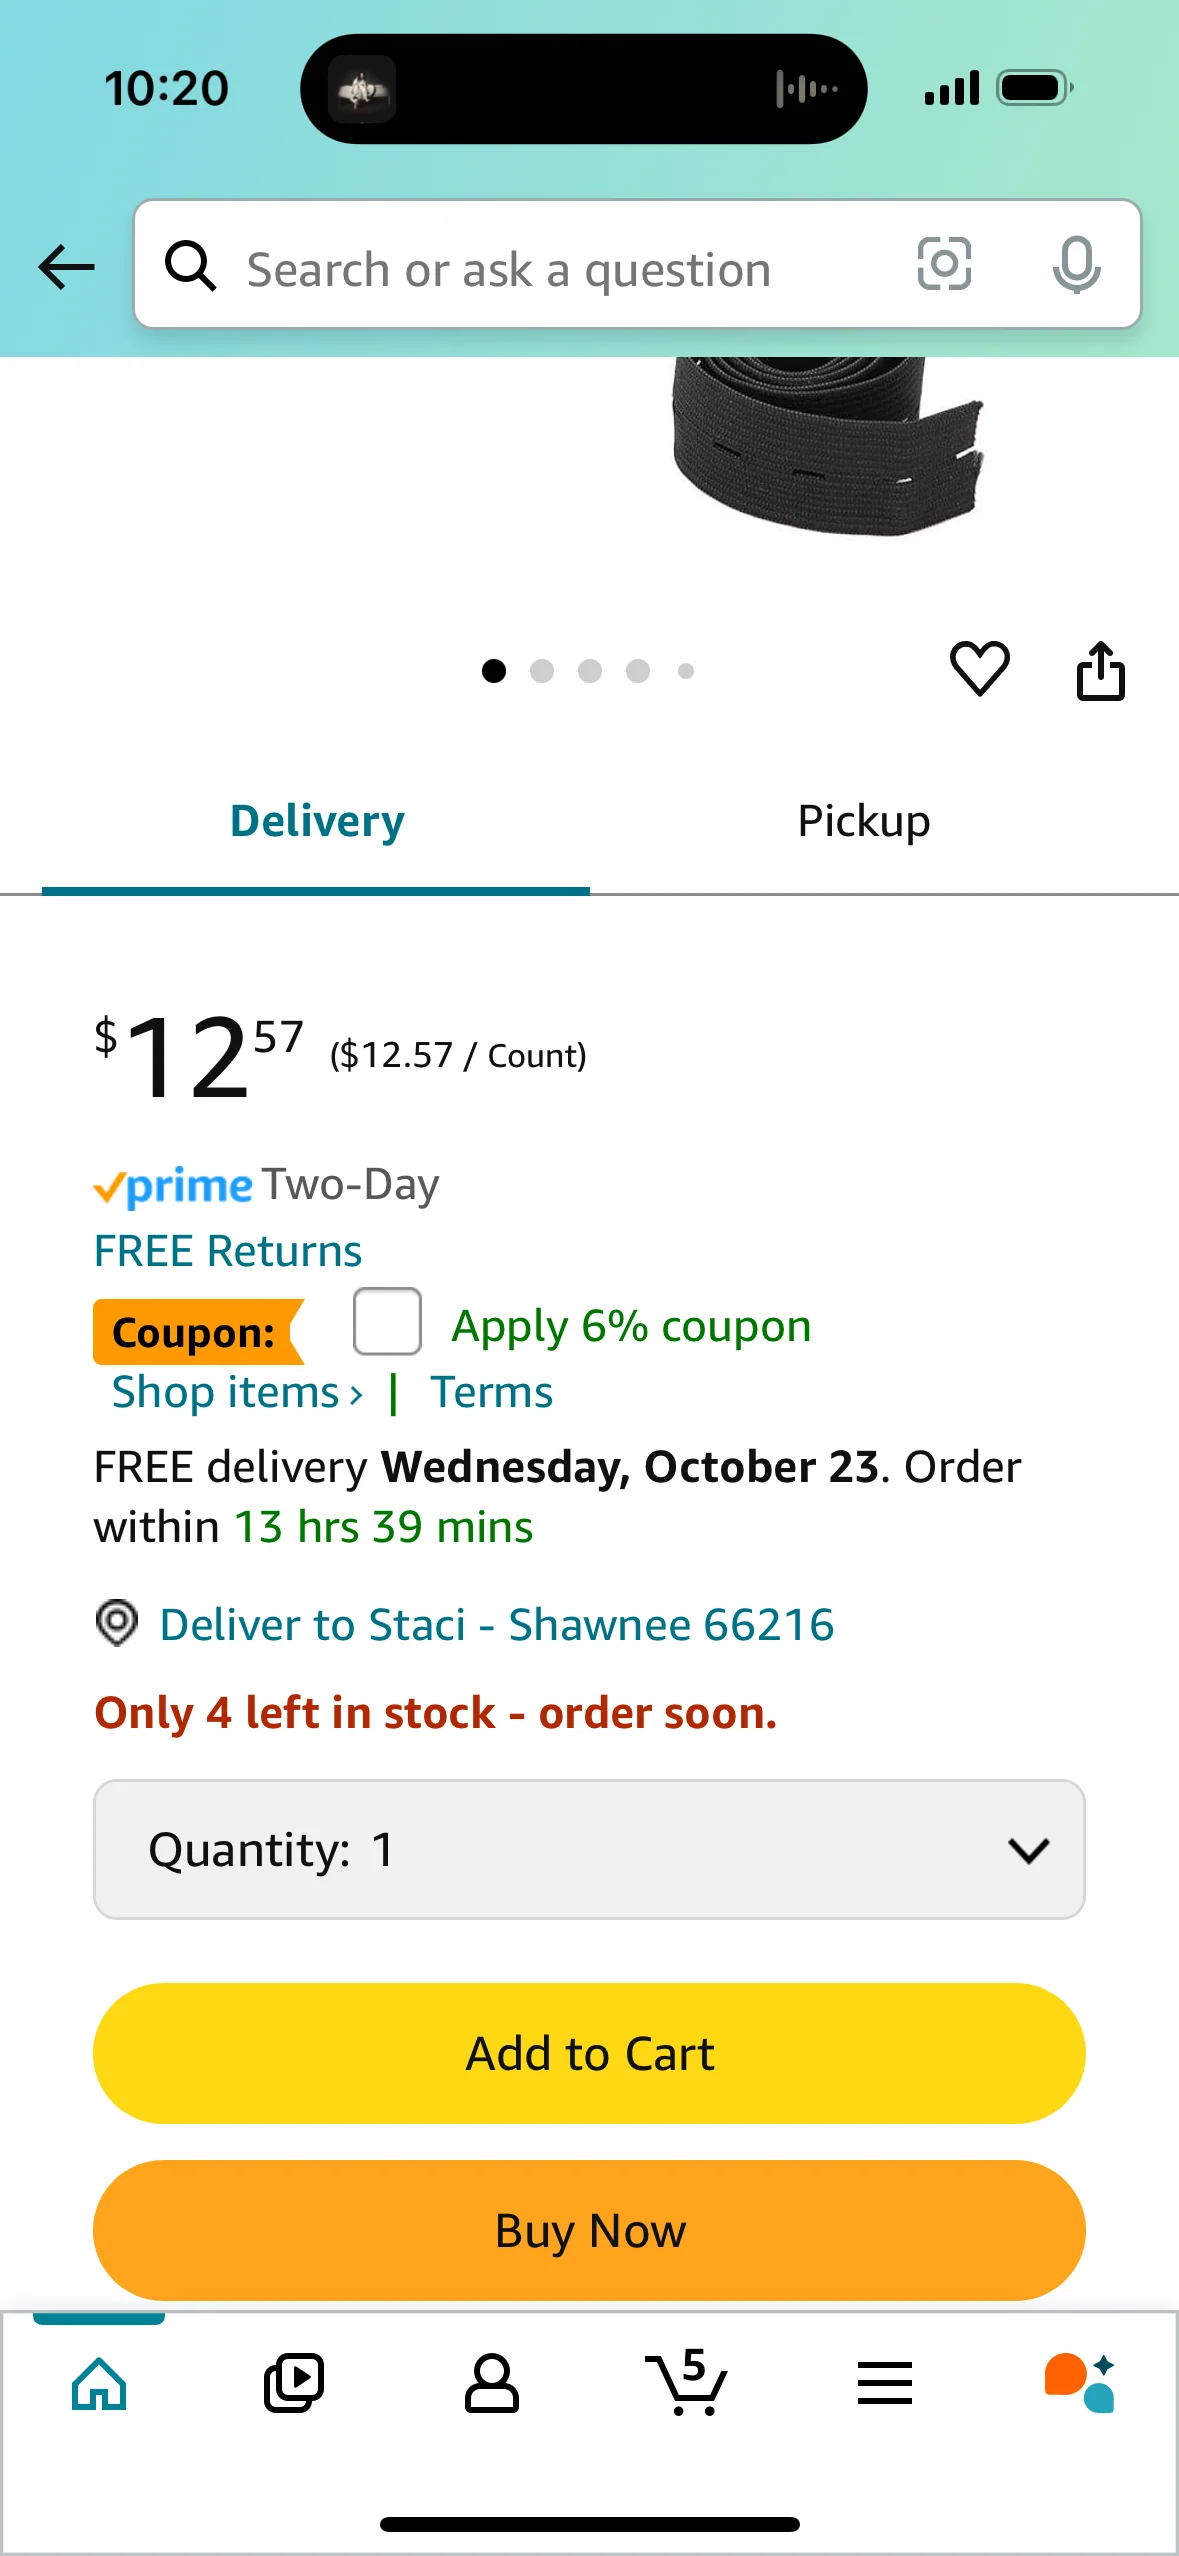Launch the Rufus AI assistant icon
The height and width of the screenshot is (2556, 1179).
pos(1080,2384)
